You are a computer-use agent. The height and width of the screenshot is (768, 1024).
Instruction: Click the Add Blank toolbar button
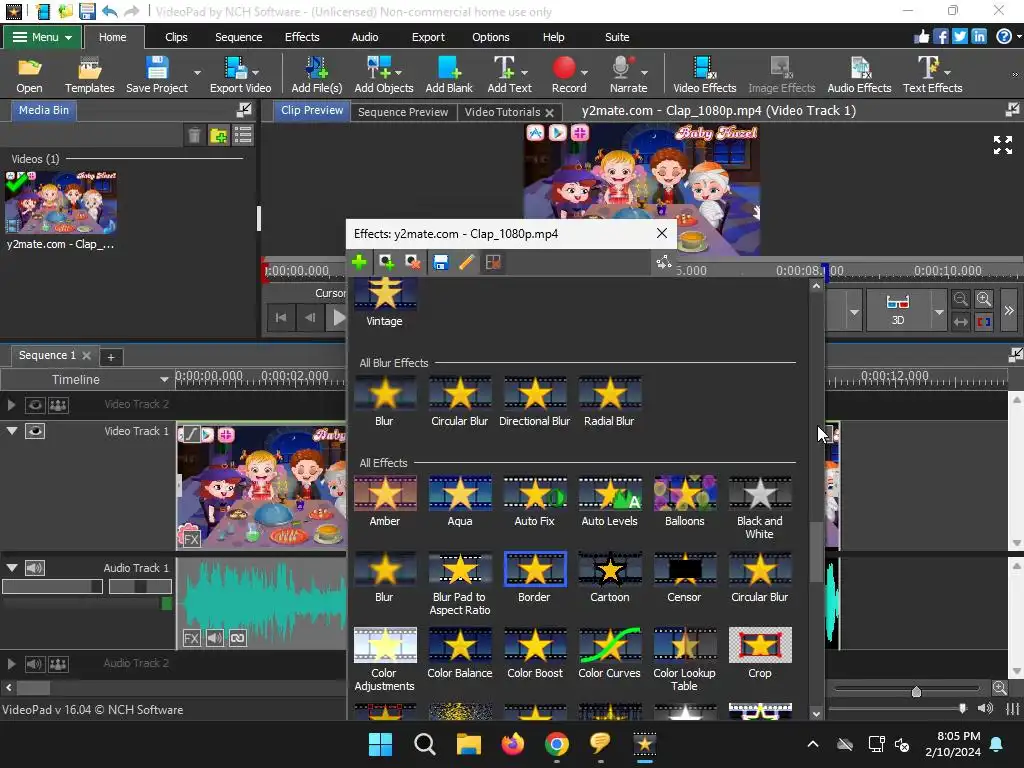[449, 74]
